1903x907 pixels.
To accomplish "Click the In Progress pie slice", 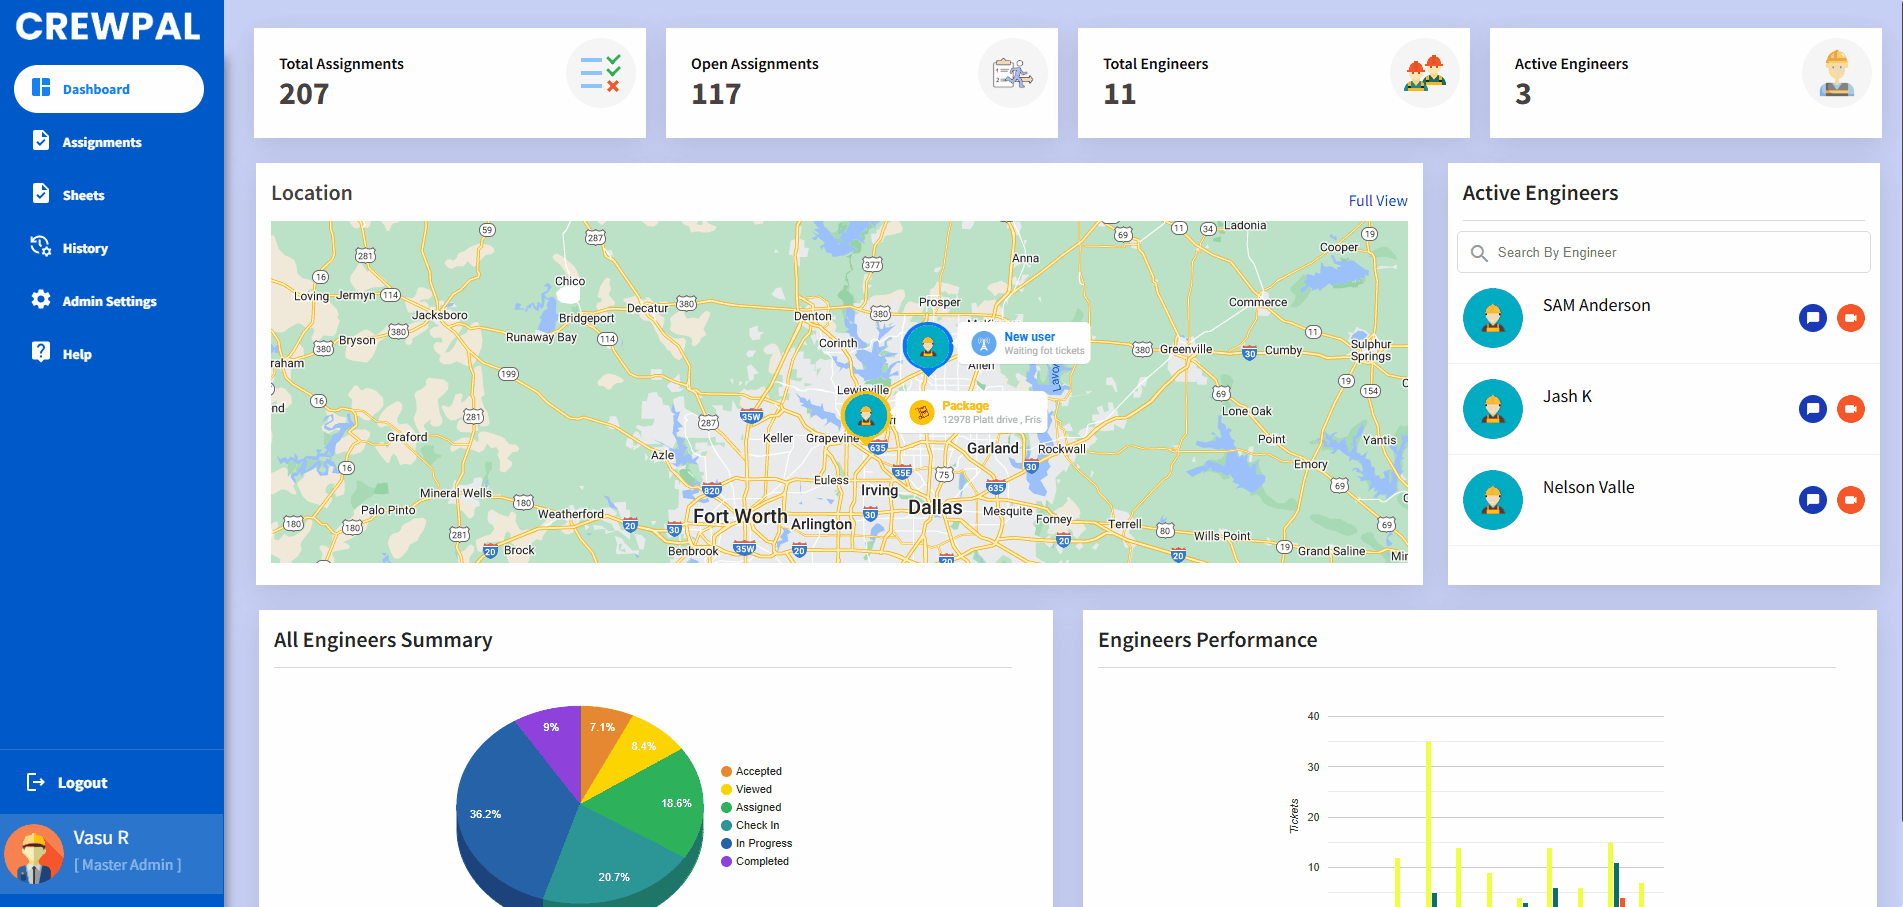I will 510,810.
